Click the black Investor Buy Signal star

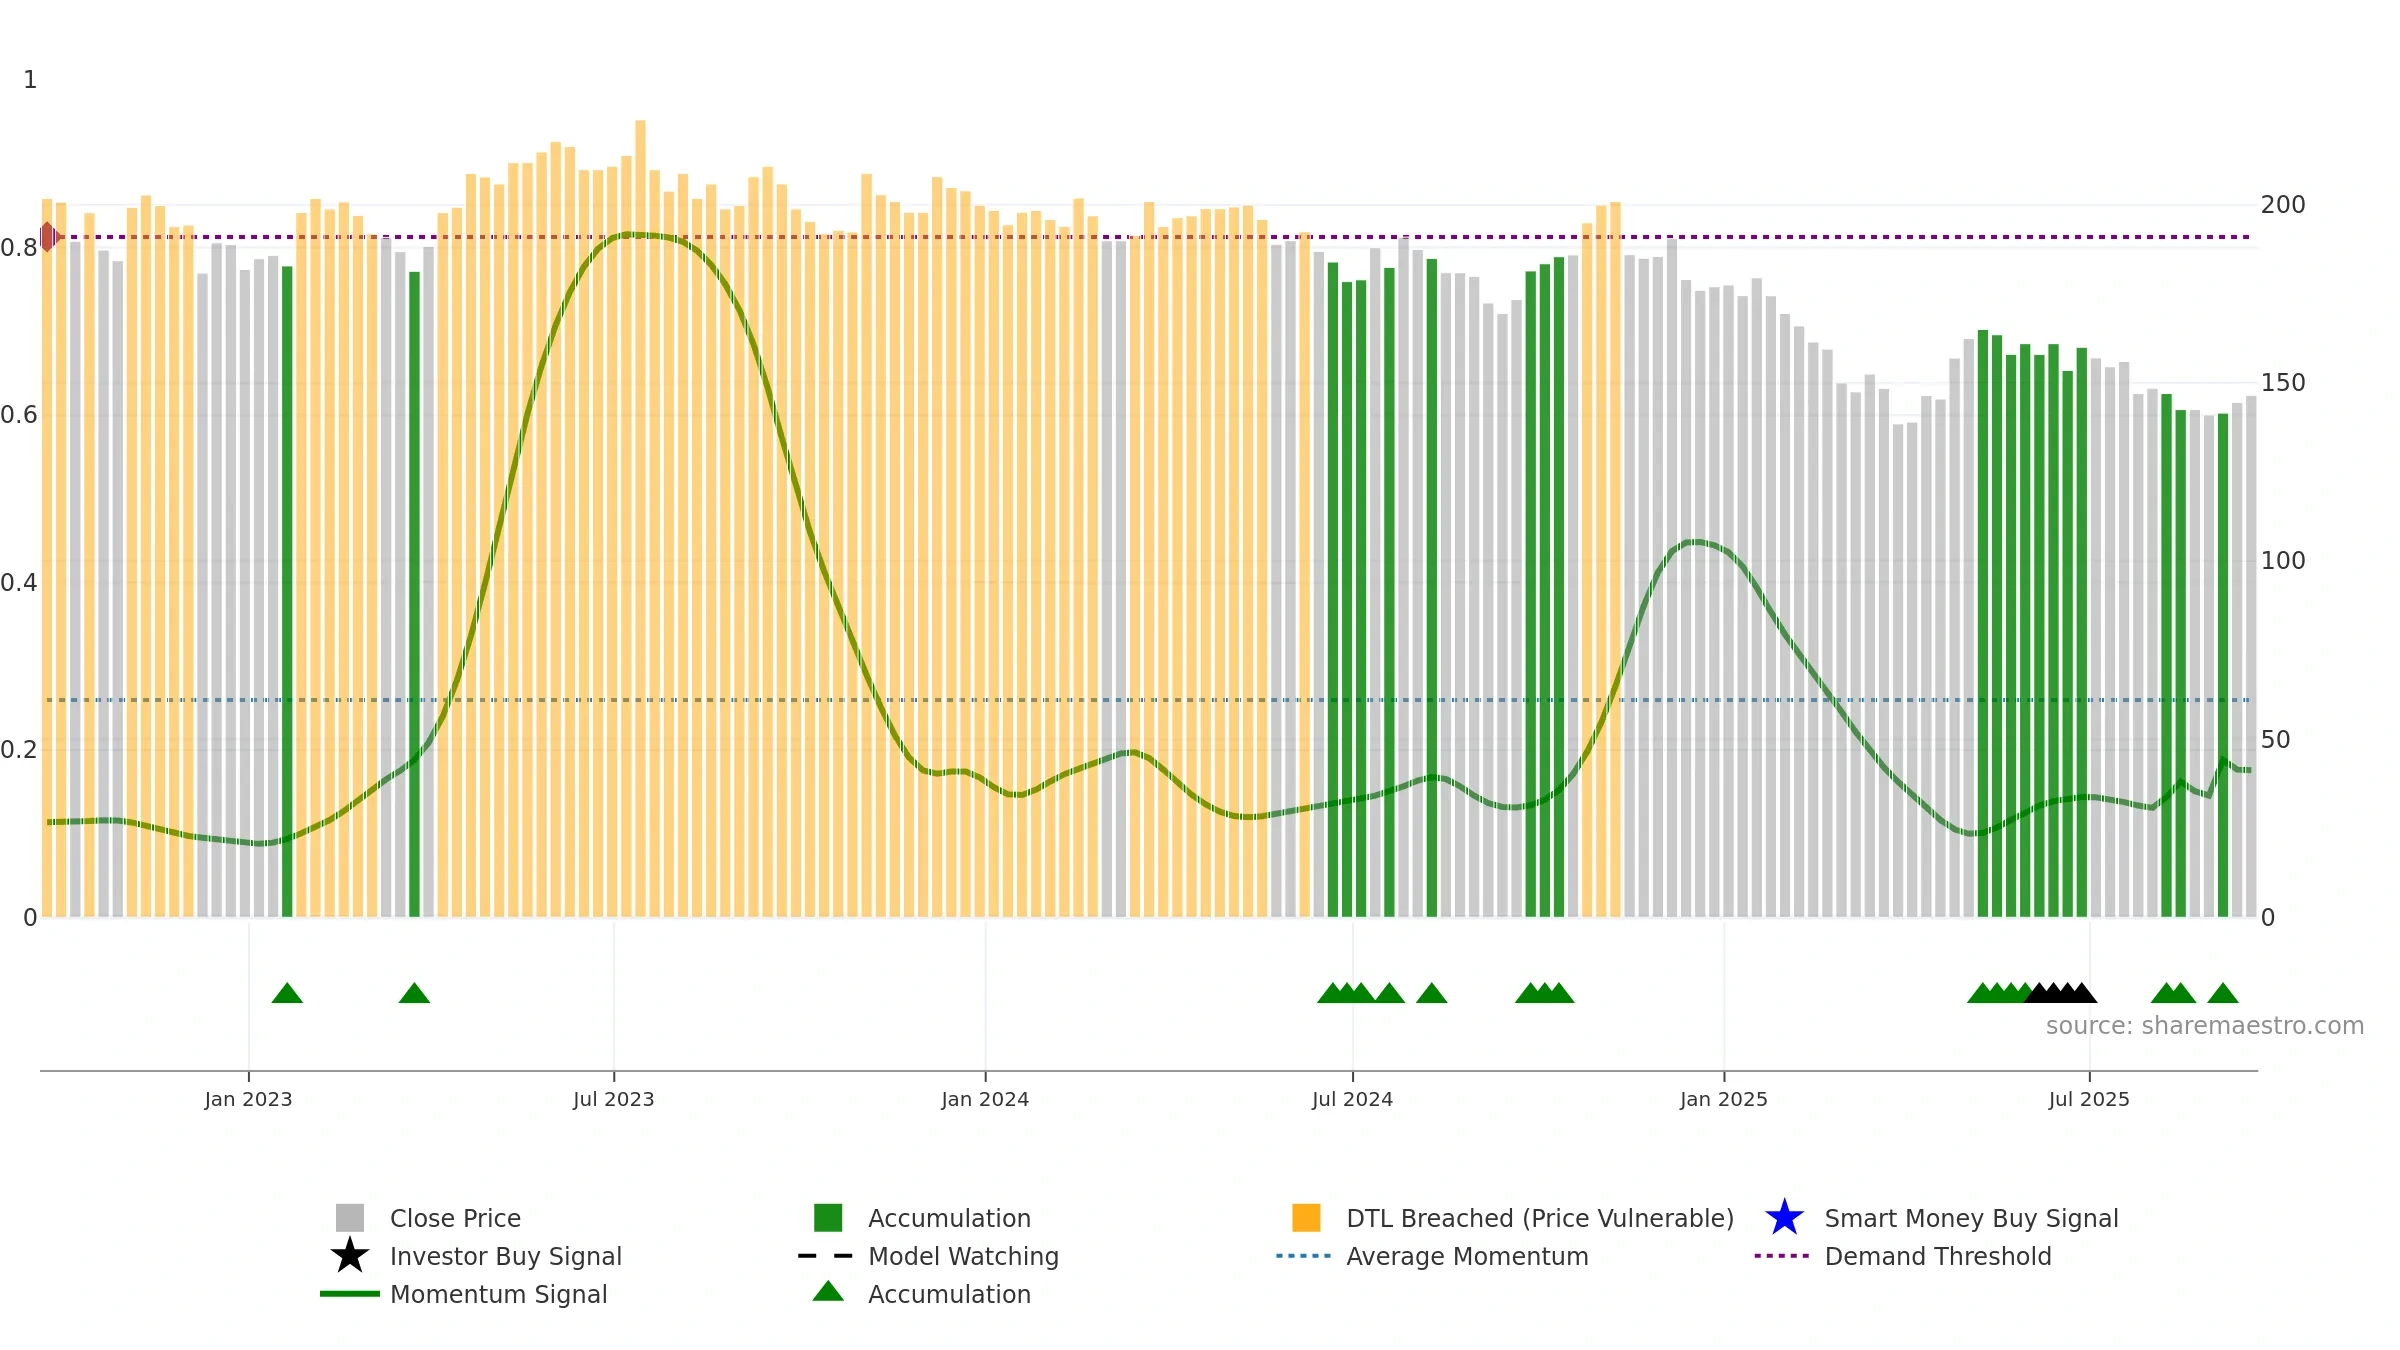[350, 1256]
